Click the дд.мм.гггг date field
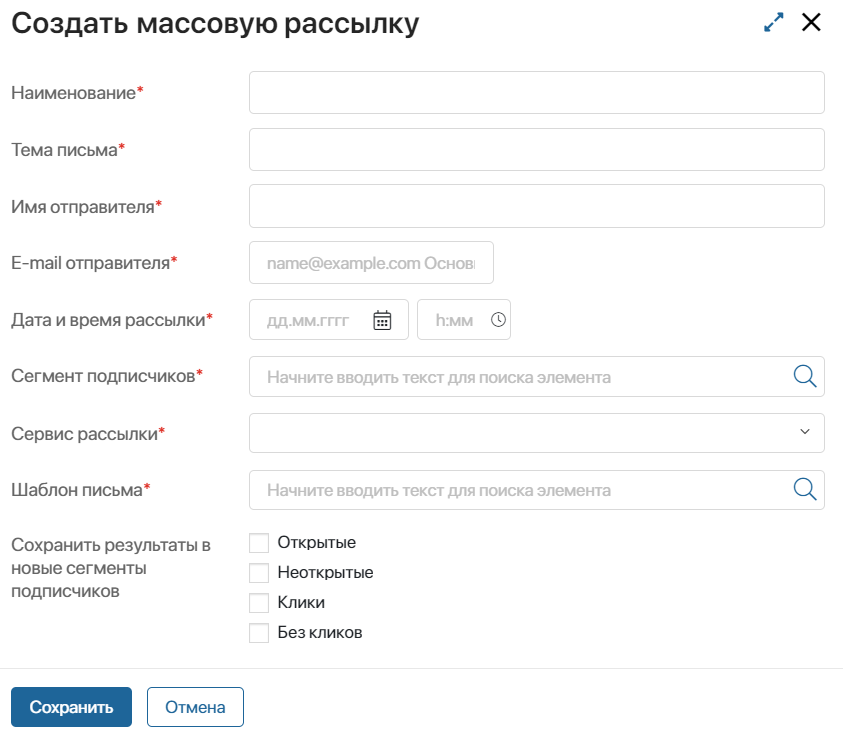Screen dimensions: 843x737 click(329, 320)
